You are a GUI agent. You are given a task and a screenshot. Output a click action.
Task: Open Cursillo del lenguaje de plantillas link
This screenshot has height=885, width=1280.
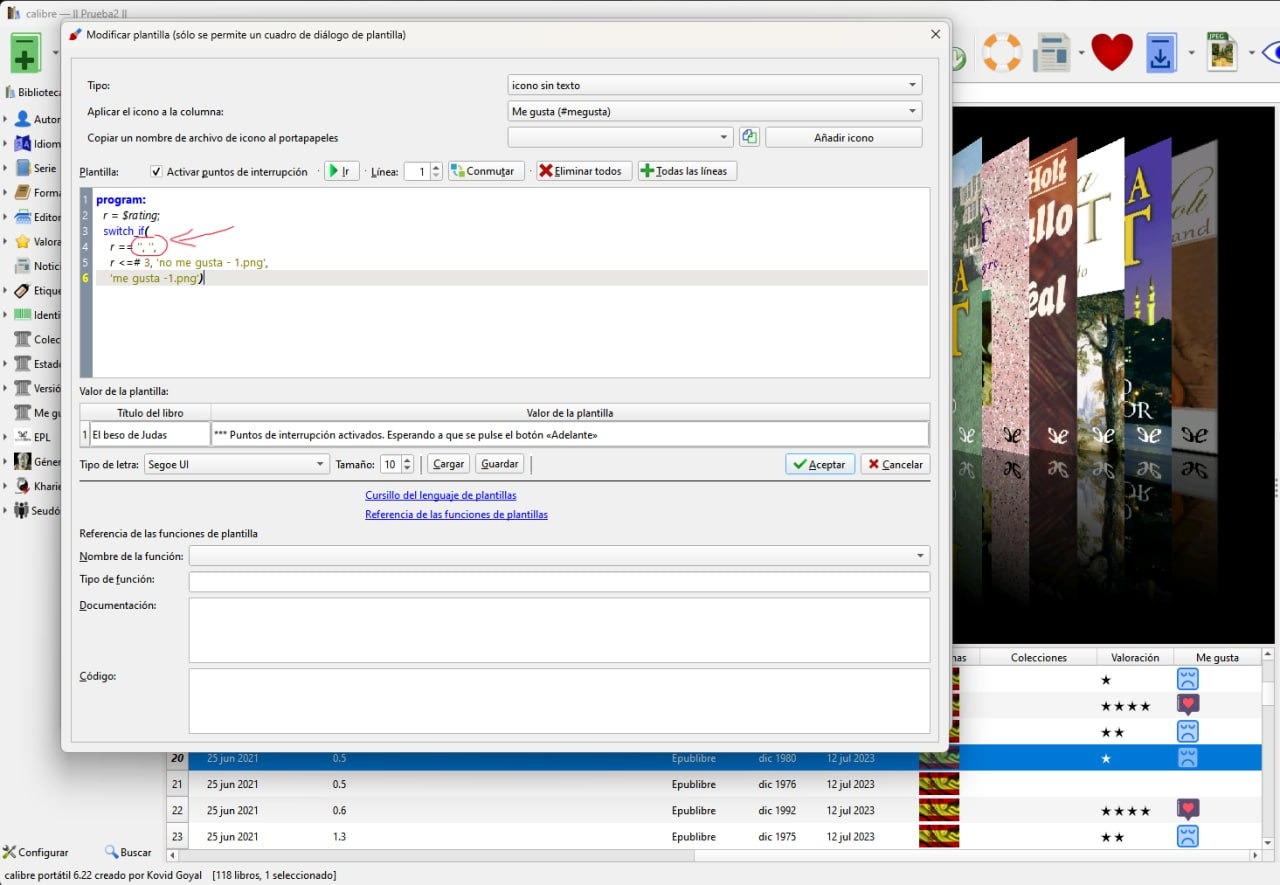click(440, 495)
